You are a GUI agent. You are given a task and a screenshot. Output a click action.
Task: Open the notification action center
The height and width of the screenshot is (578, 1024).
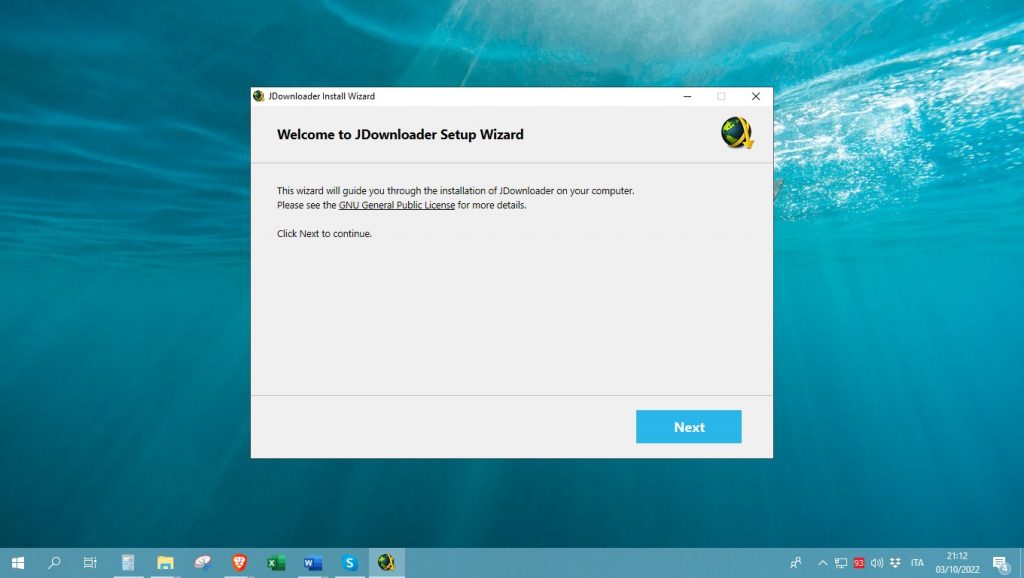click(999, 563)
